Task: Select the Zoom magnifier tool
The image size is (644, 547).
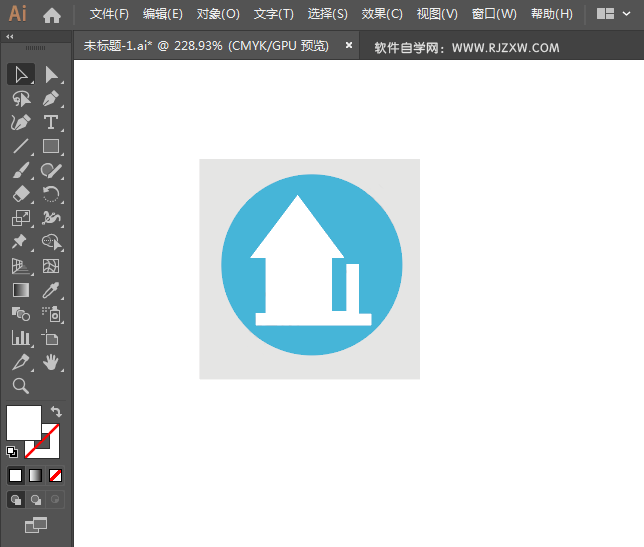Action: pyautogui.click(x=21, y=386)
